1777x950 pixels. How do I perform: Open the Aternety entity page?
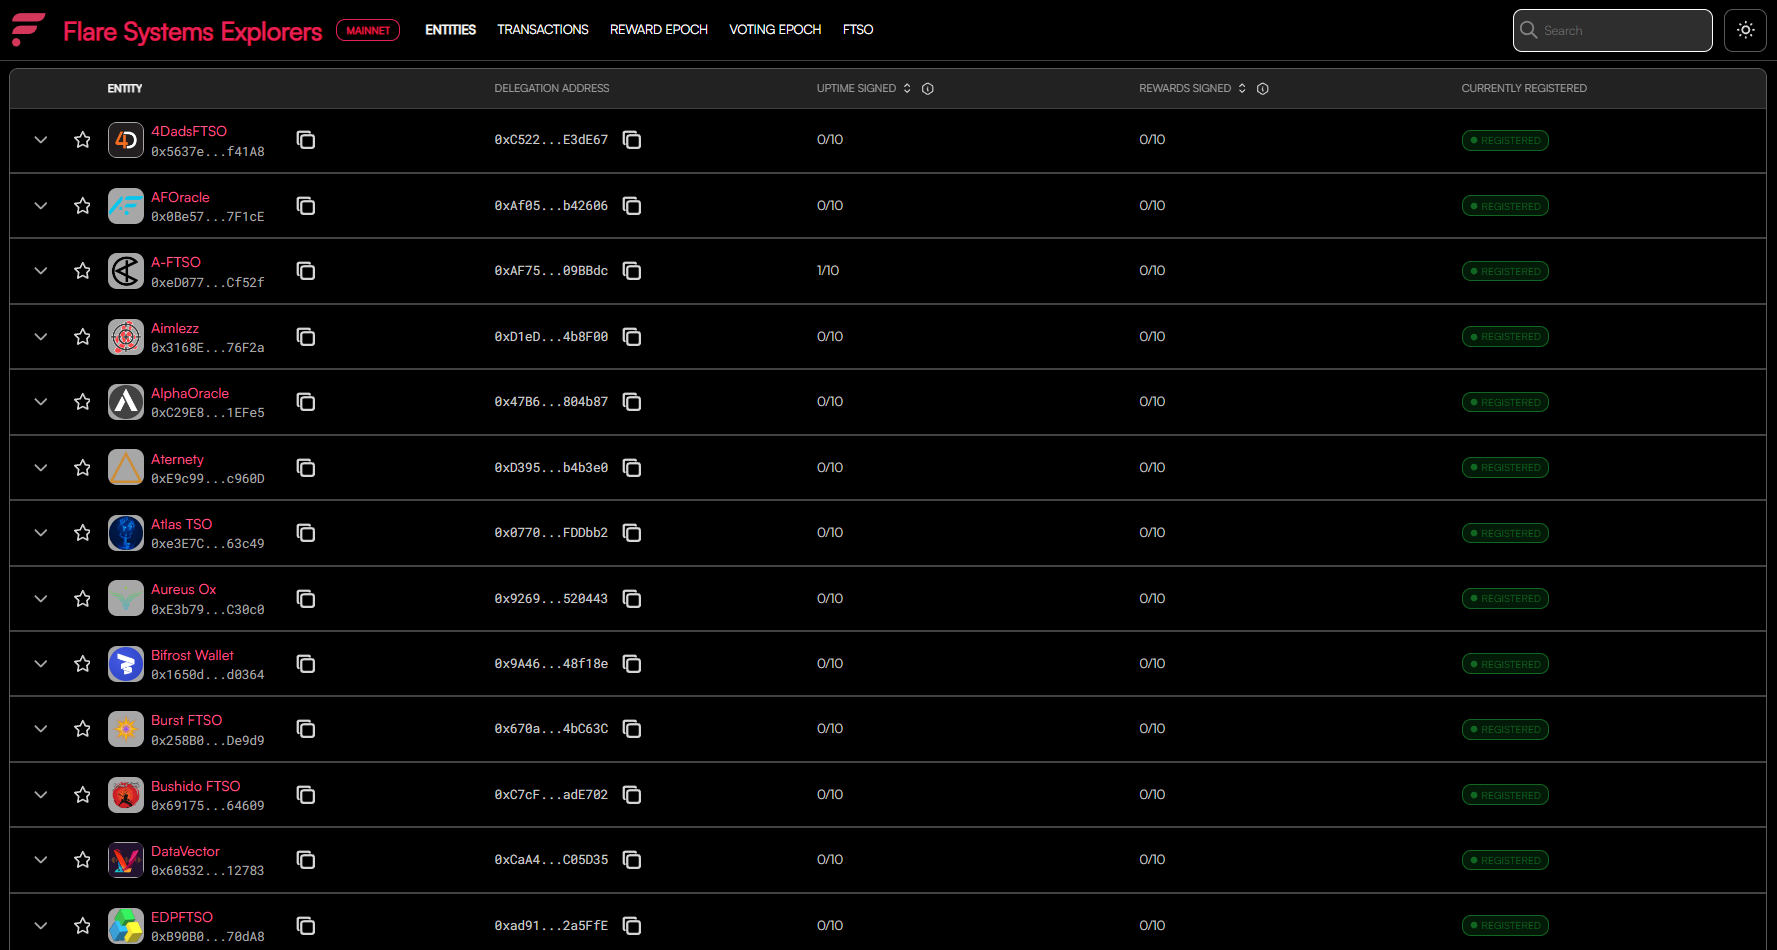(x=177, y=459)
